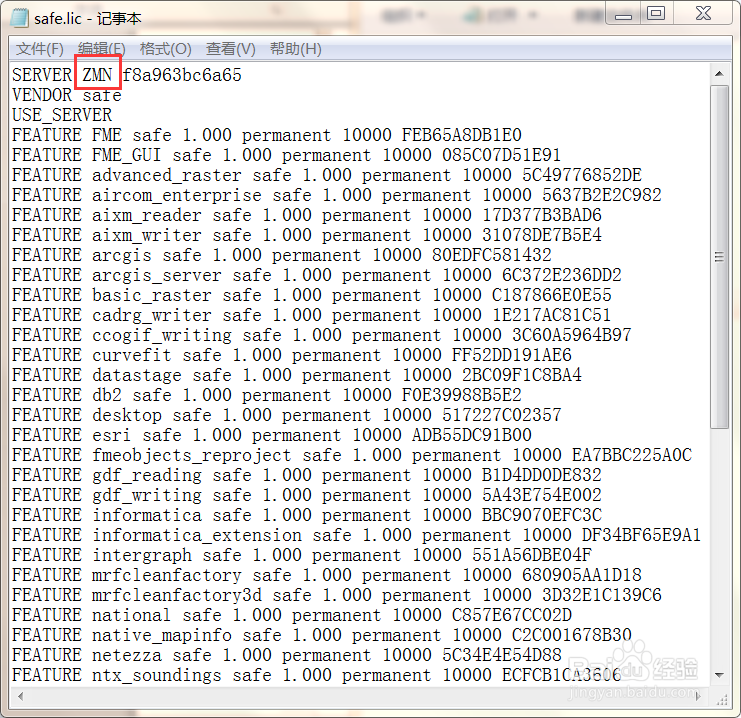Click key 085C07D51E91 on FME_GUI line
This screenshot has height=718, width=741.
501,155
